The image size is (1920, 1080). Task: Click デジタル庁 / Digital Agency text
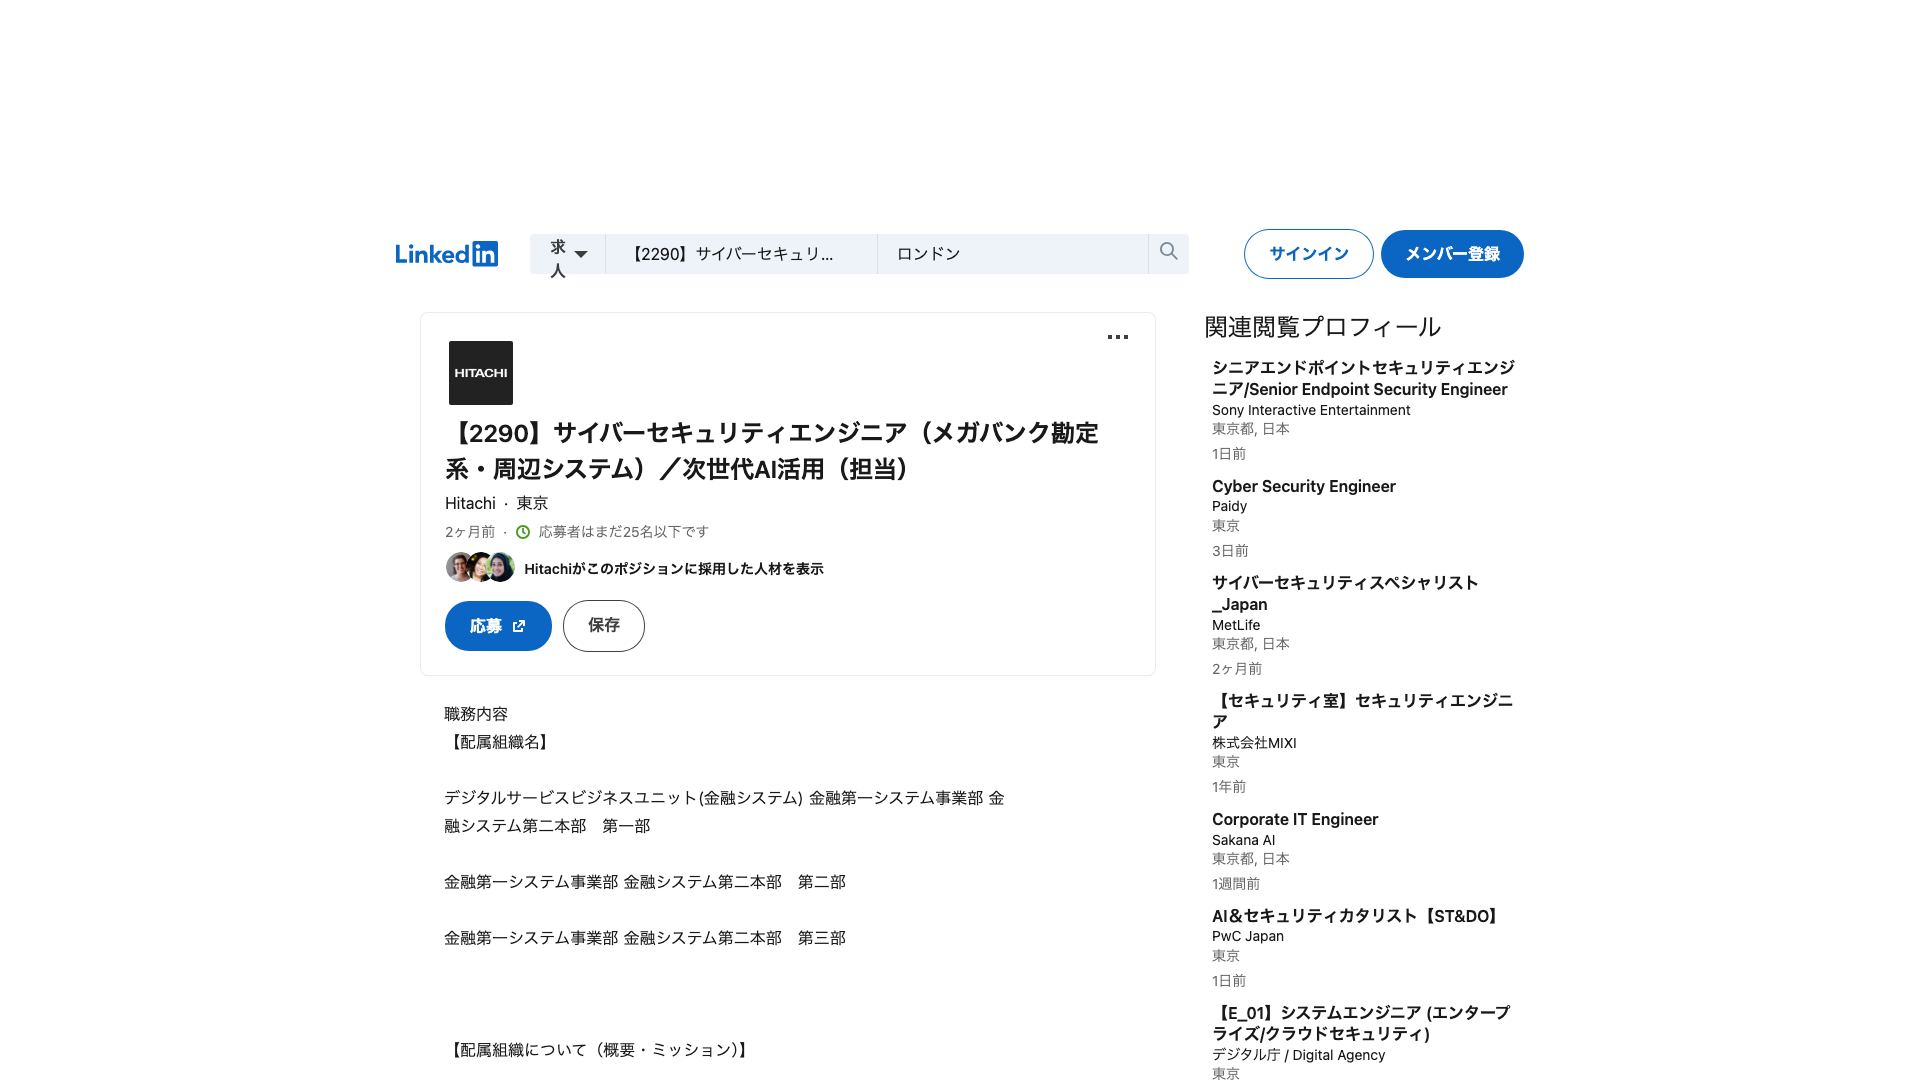point(1298,1055)
